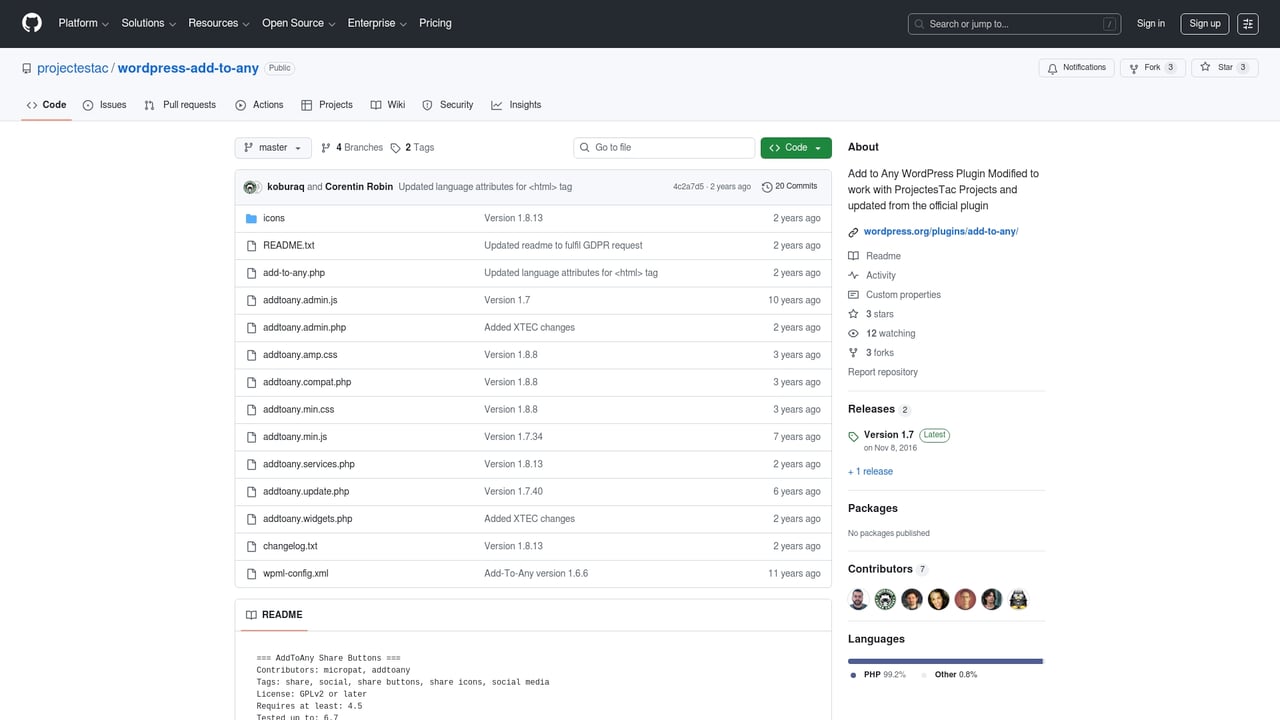Expand the Platform menu
Image resolution: width=1280 pixels, height=720 pixels.
point(82,23)
